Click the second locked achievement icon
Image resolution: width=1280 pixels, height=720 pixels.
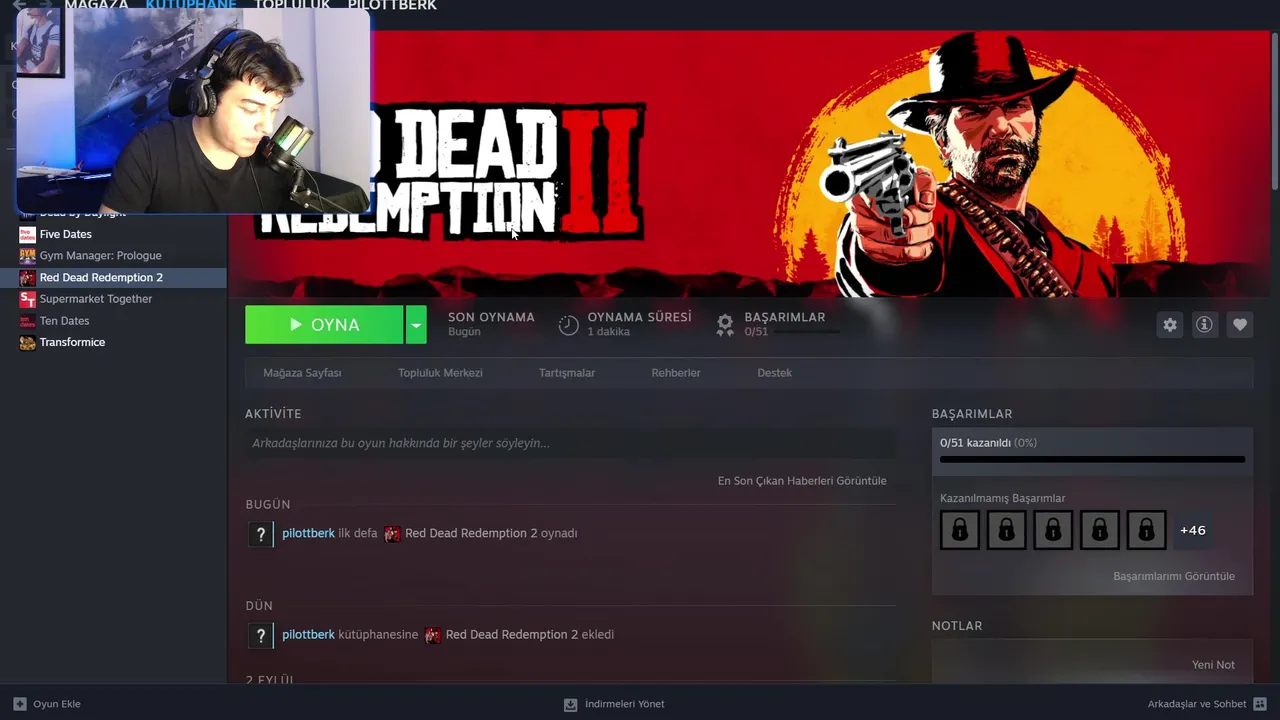1006,530
